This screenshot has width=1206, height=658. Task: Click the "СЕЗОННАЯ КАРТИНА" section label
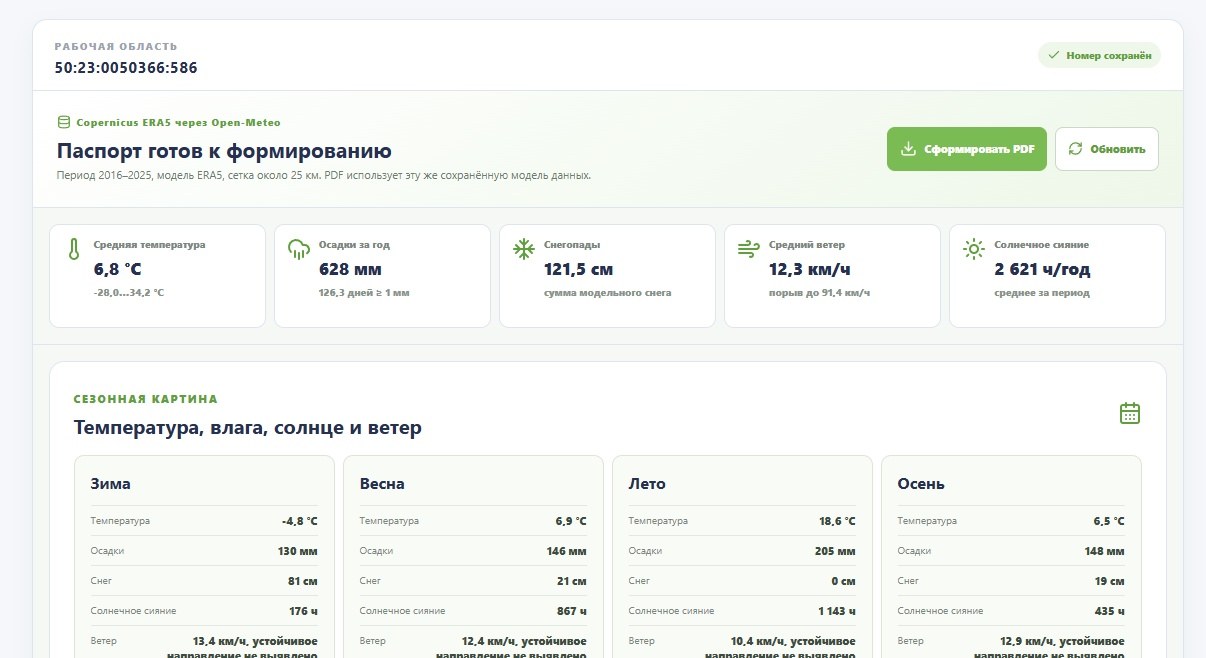(x=146, y=399)
